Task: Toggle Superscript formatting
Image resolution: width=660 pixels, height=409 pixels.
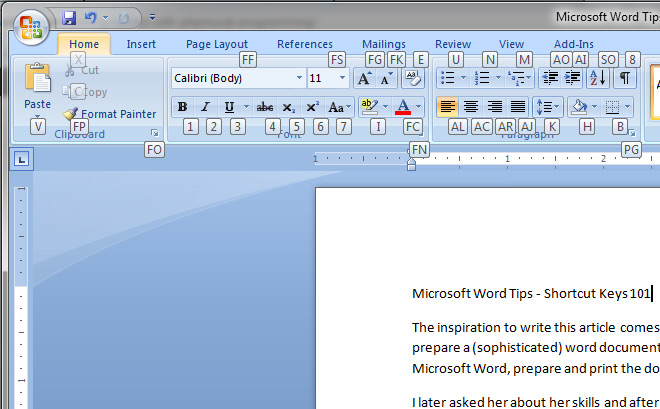Action: tap(312, 107)
